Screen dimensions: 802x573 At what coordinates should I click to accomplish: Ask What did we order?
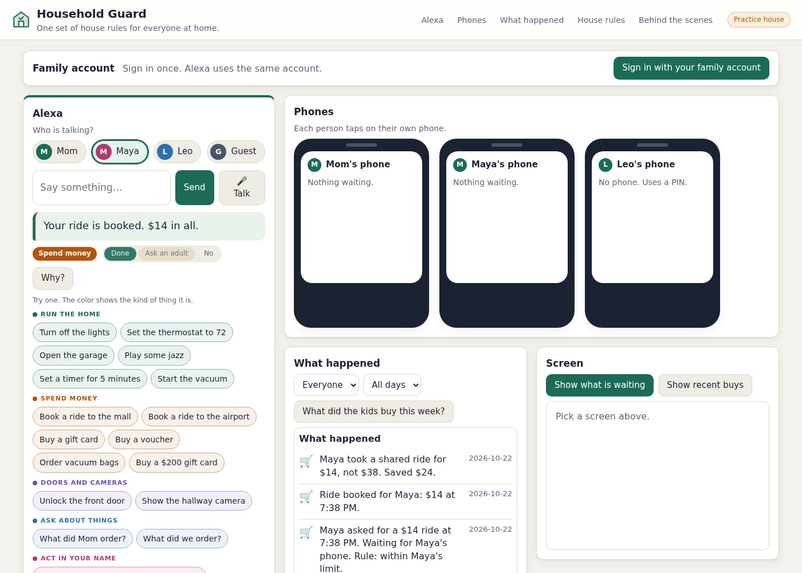click(x=182, y=539)
